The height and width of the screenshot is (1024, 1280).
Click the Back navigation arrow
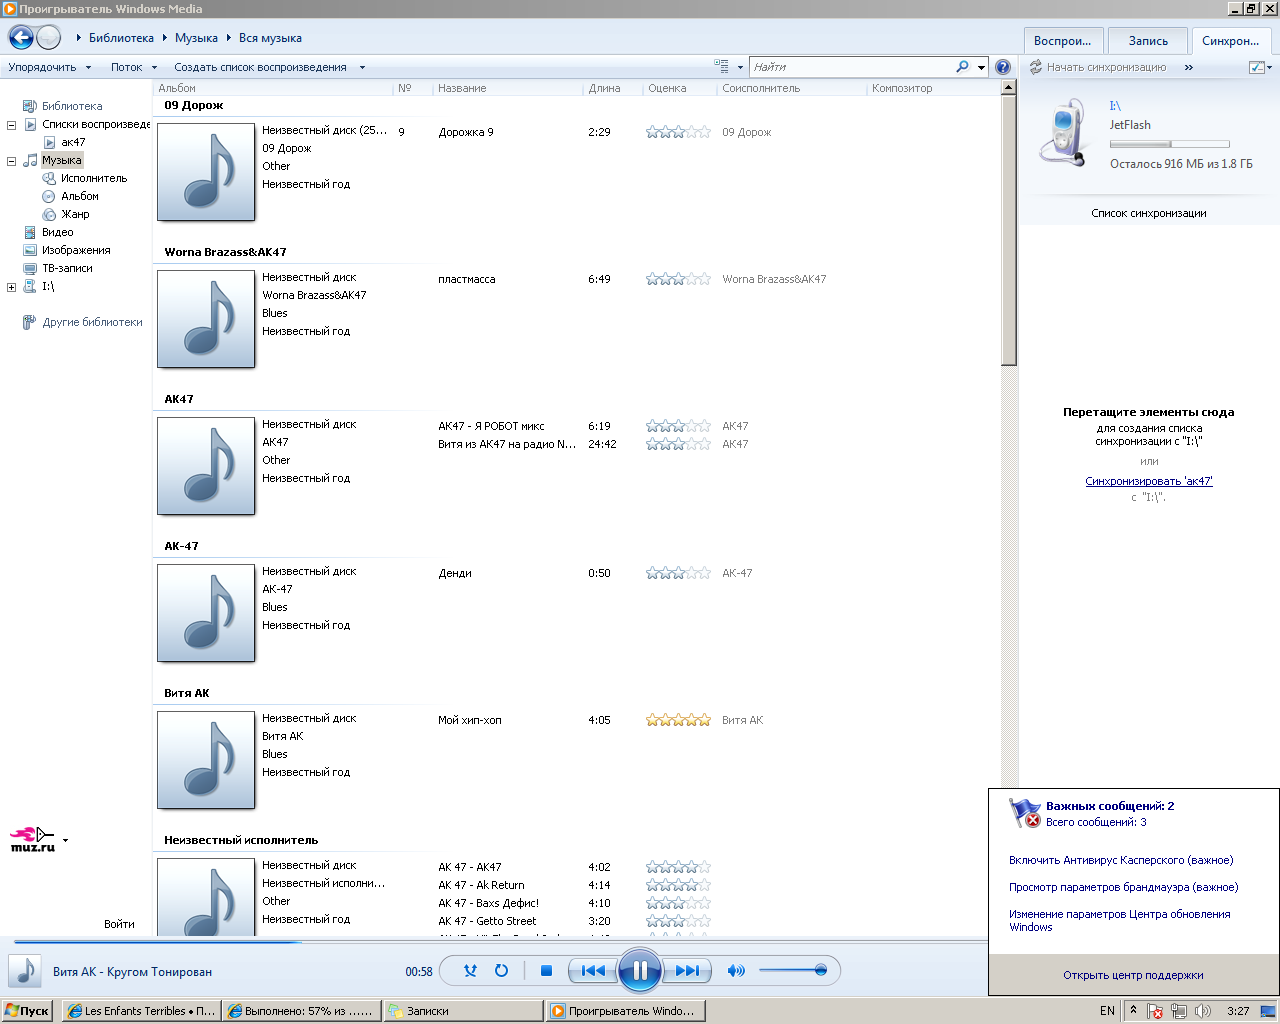click(x=21, y=38)
